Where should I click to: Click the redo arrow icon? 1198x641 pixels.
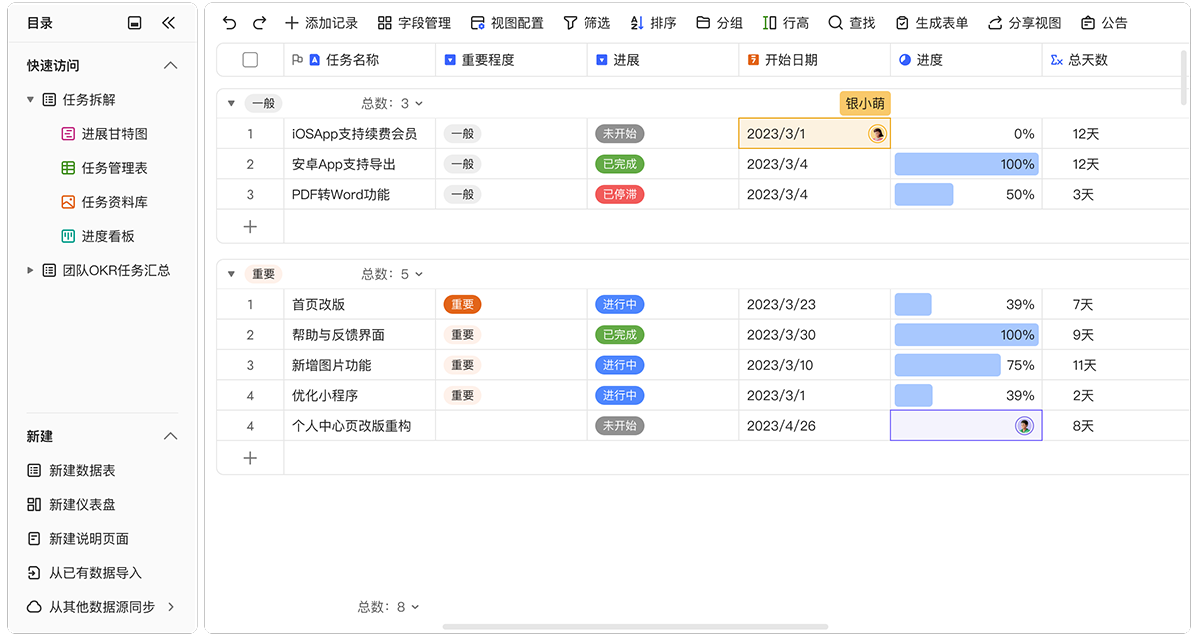[x=260, y=23]
